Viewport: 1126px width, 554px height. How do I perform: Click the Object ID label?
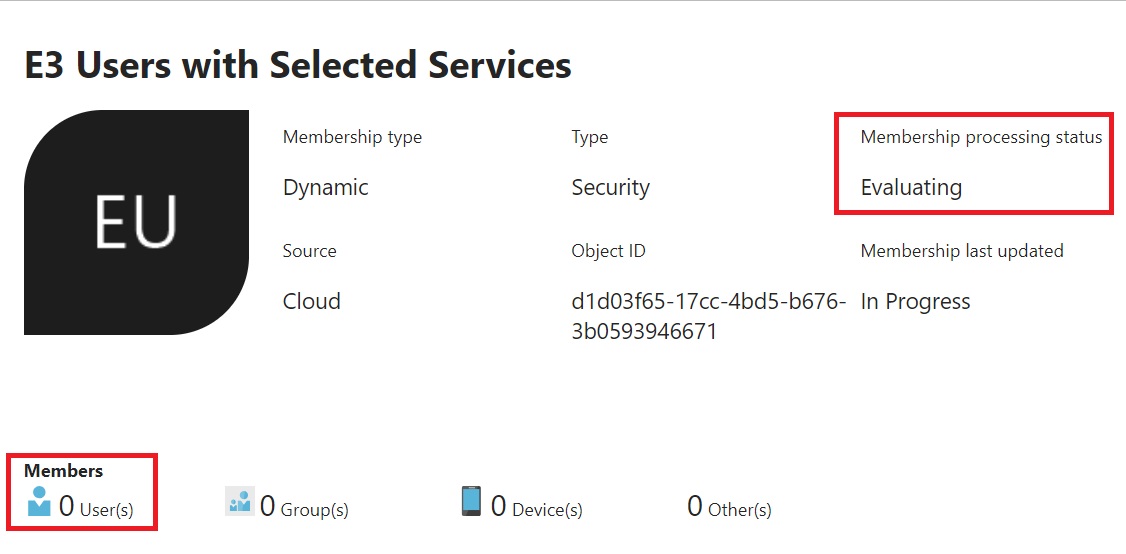point(608,251)
